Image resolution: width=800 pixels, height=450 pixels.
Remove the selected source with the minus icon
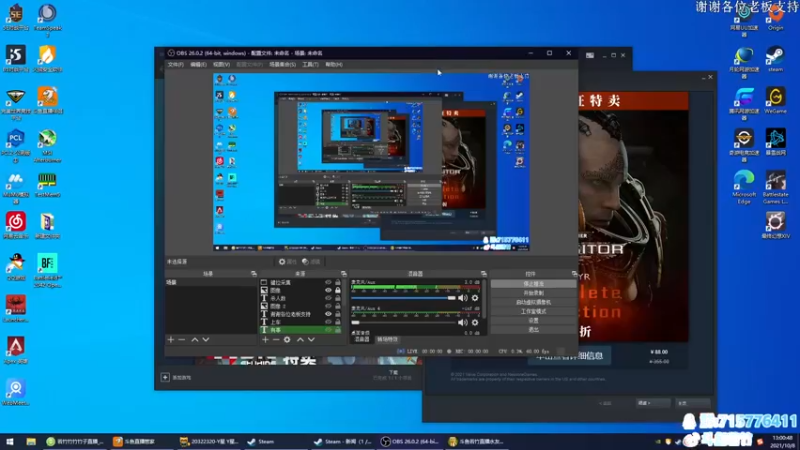pos(276,340)
